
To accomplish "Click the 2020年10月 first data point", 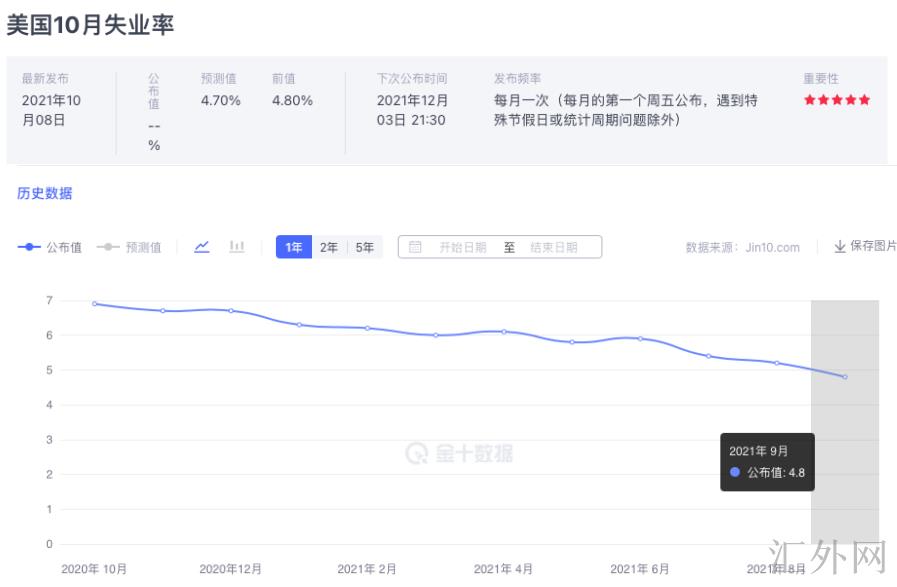I will [x=94, y=303].
